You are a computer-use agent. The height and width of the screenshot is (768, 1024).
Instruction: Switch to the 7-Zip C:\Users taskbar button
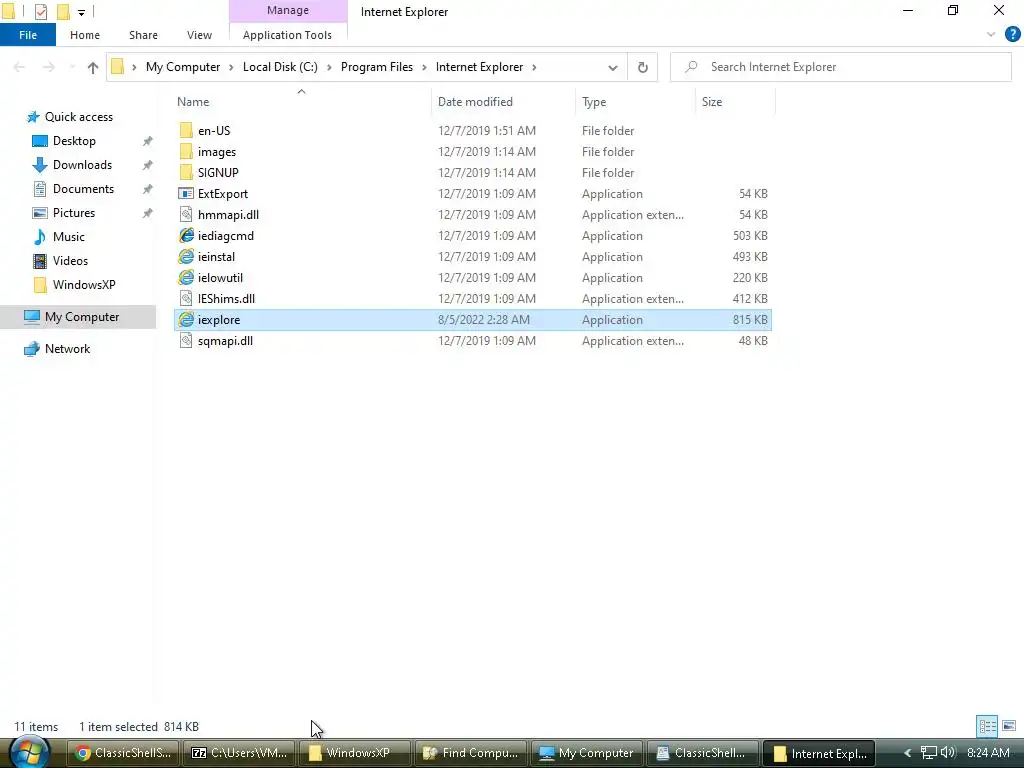point(239,752)
